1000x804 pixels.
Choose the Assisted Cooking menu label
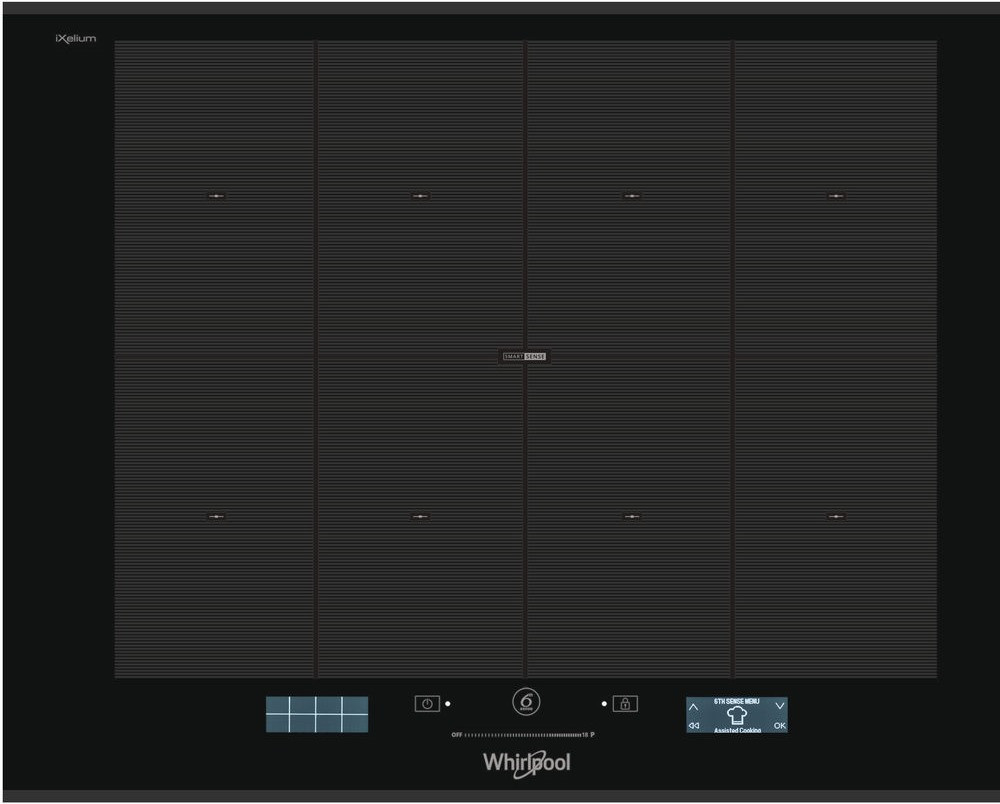[x=737, y=730]
